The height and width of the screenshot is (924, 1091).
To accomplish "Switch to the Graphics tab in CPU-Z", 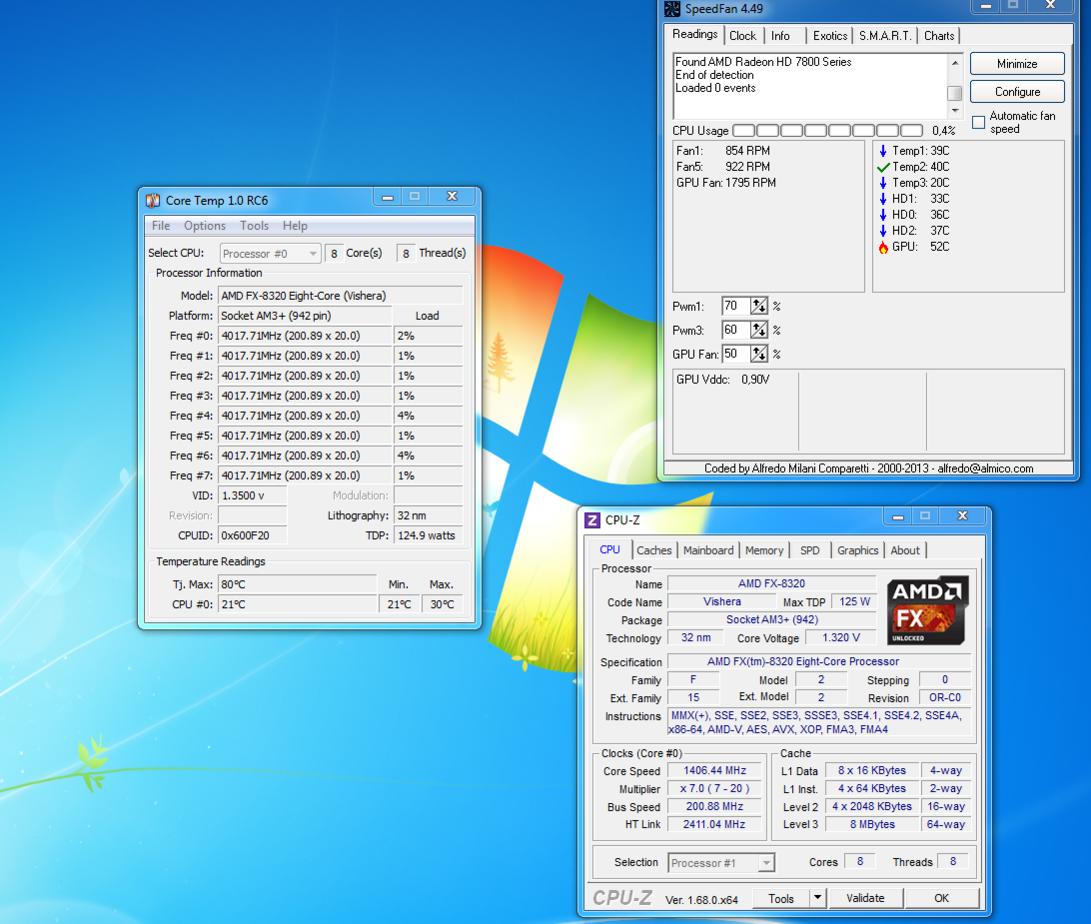I will (858, 550).
